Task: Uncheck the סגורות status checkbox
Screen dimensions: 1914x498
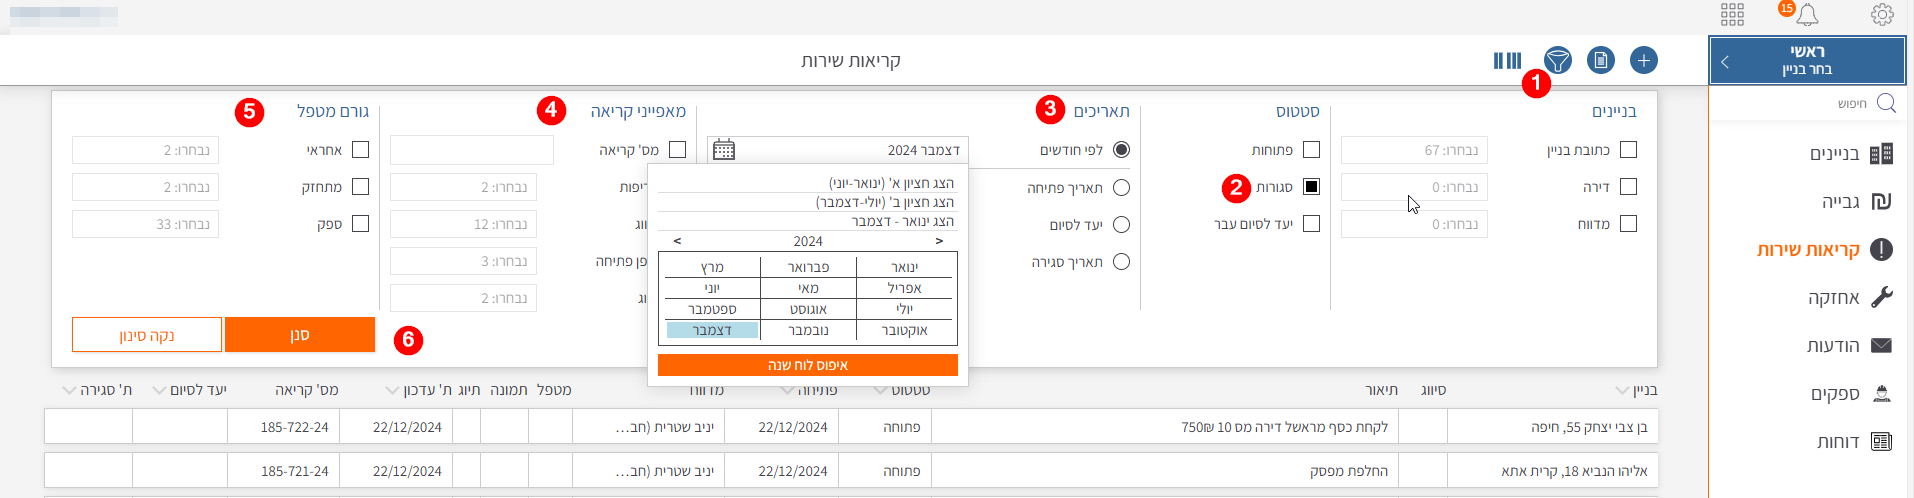Action: tap(1311, 187)
